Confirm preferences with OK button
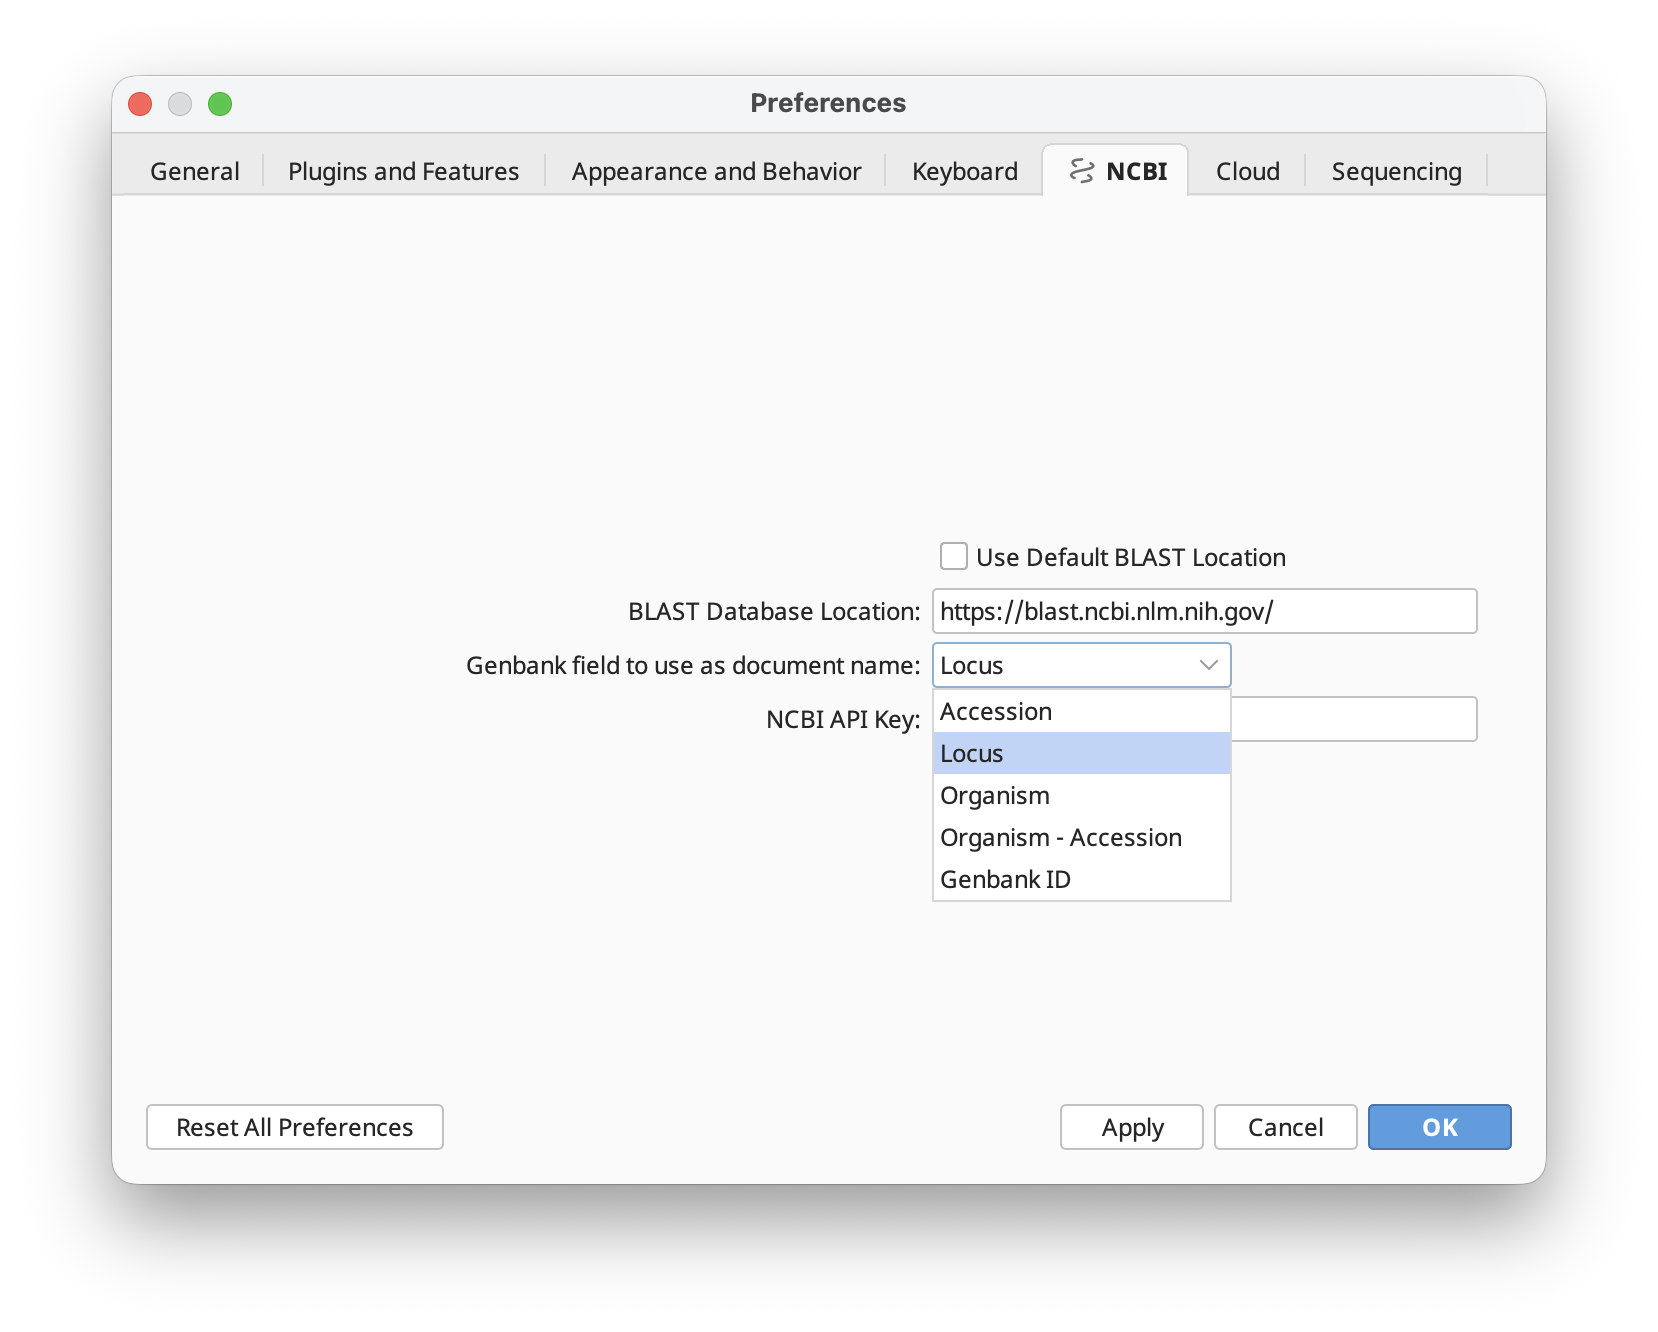This screenshot has width=1658, height=1332. click(x=1440, y=1127)
